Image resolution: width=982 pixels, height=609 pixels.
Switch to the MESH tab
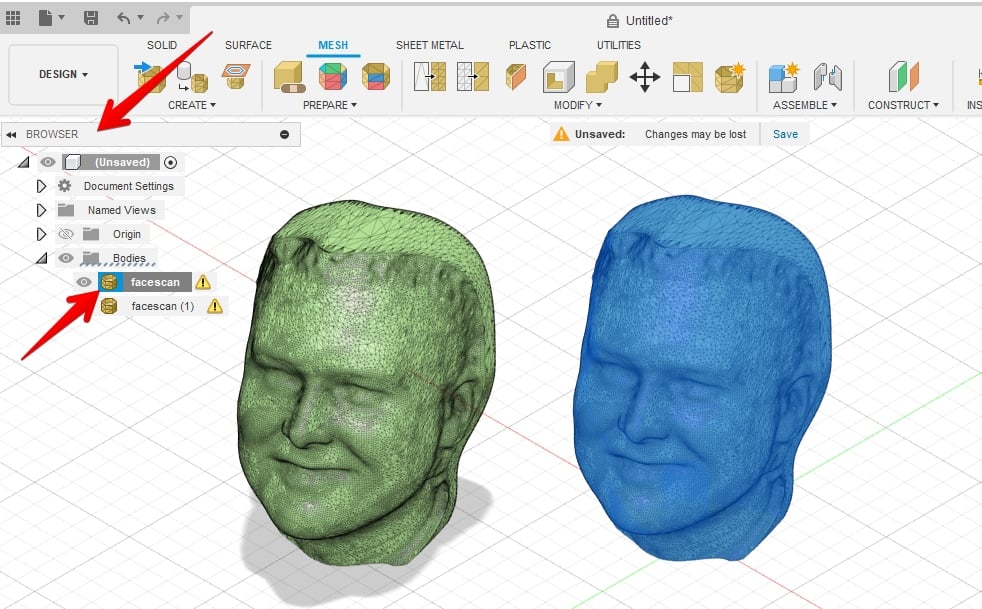click(x=333, y=45)
